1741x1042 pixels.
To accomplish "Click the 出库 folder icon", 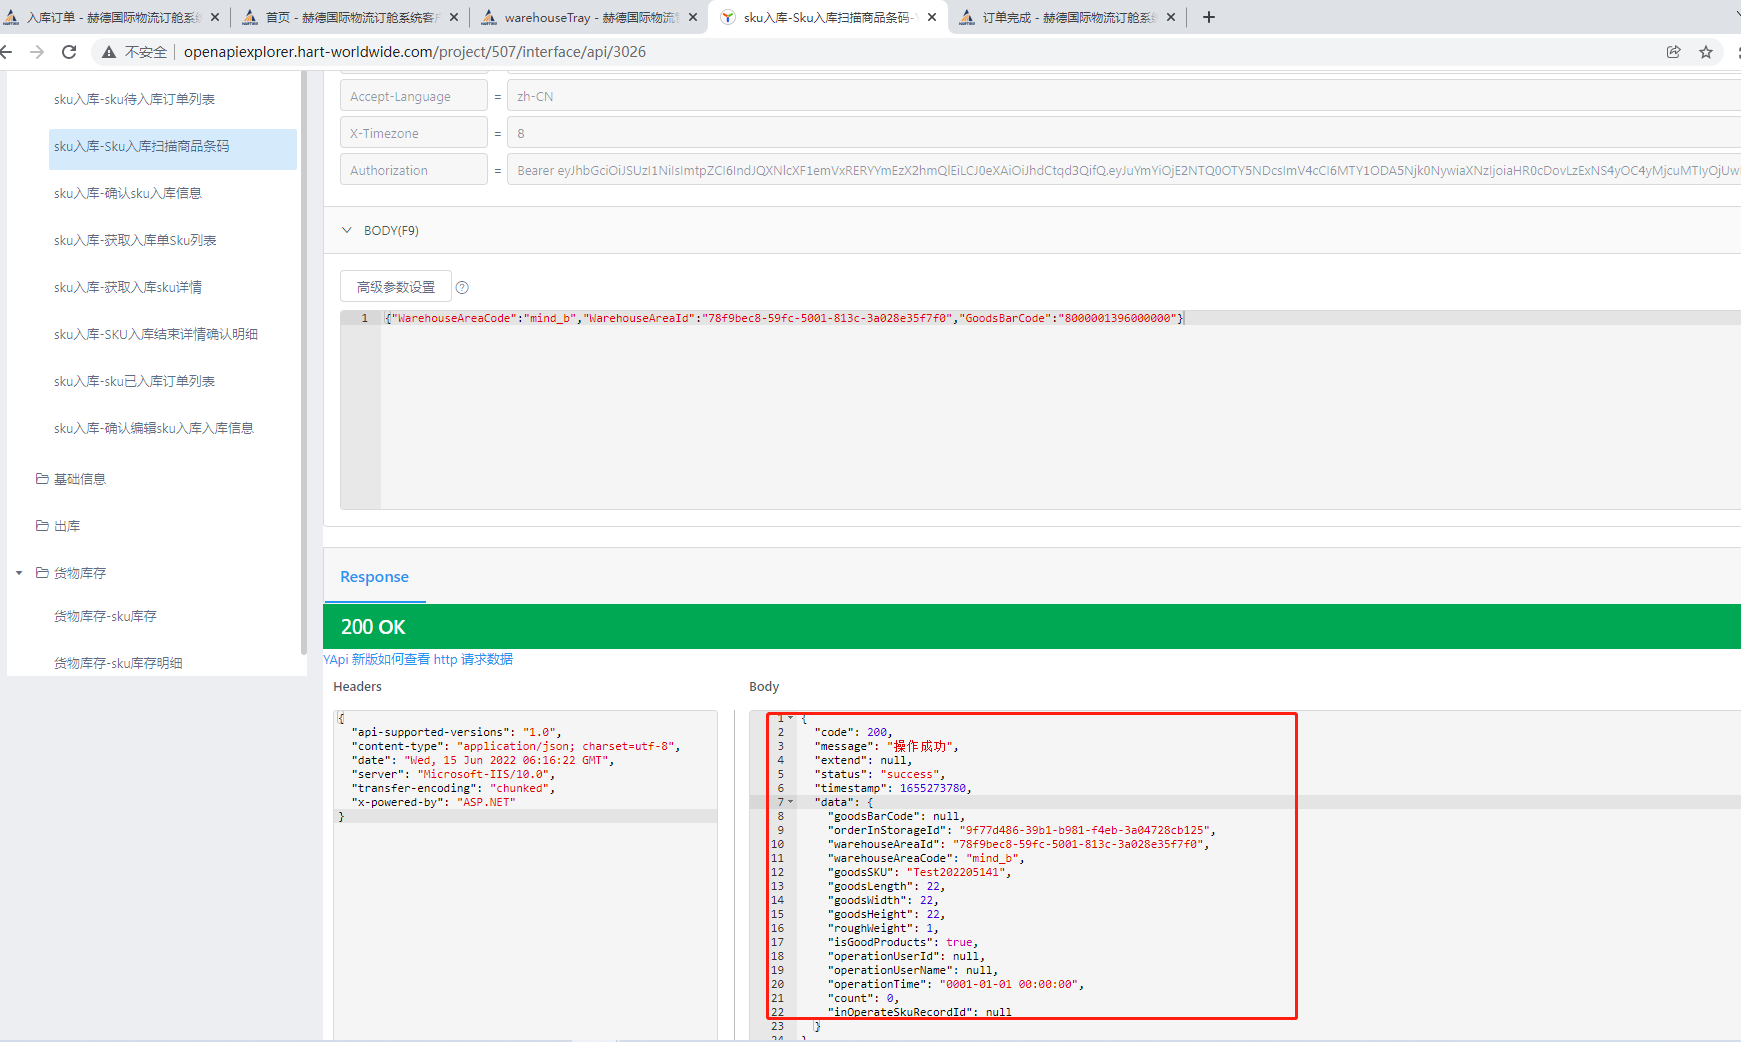I will click(42, 526).
